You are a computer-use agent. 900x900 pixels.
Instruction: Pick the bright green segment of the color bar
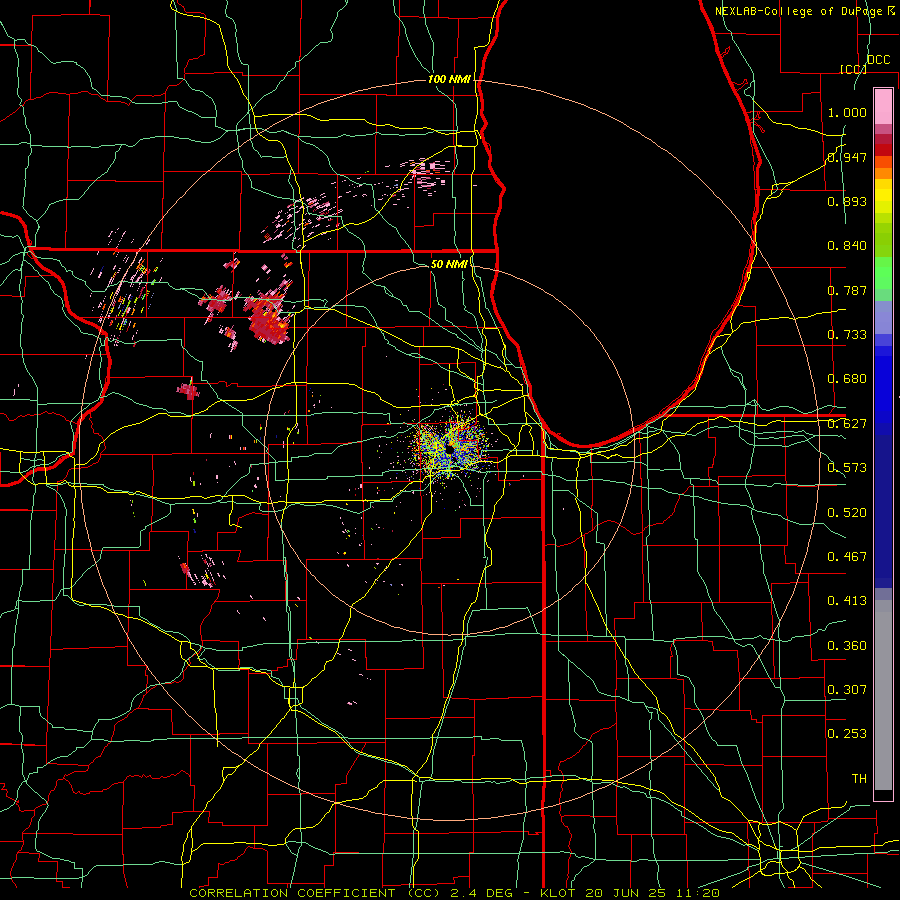883,273
